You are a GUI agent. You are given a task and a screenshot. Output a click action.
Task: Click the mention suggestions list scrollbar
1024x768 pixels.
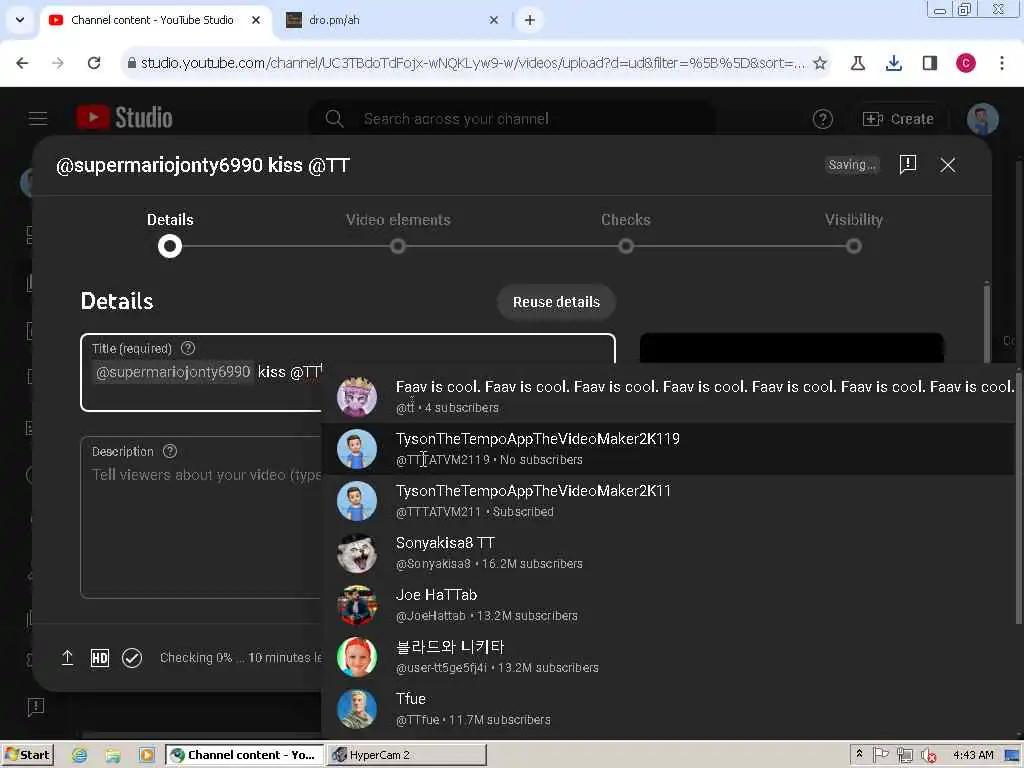coord(1019,498)
